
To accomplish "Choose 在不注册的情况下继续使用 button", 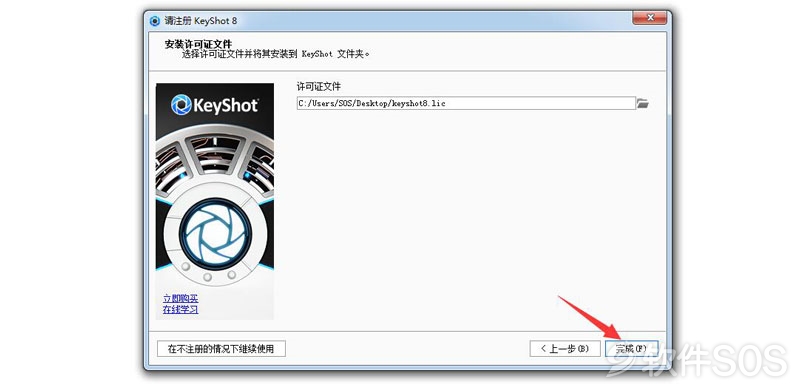I will tap(221, 349).
